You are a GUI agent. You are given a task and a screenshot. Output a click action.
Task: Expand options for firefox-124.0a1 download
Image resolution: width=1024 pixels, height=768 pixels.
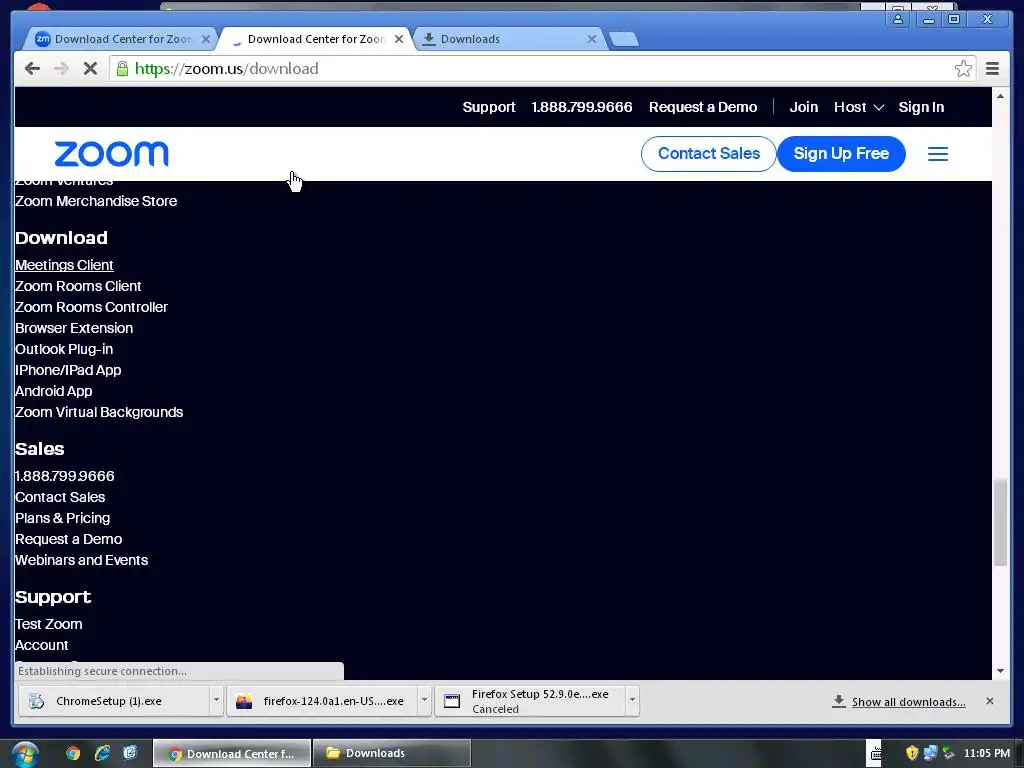click(x=424, y=700)
